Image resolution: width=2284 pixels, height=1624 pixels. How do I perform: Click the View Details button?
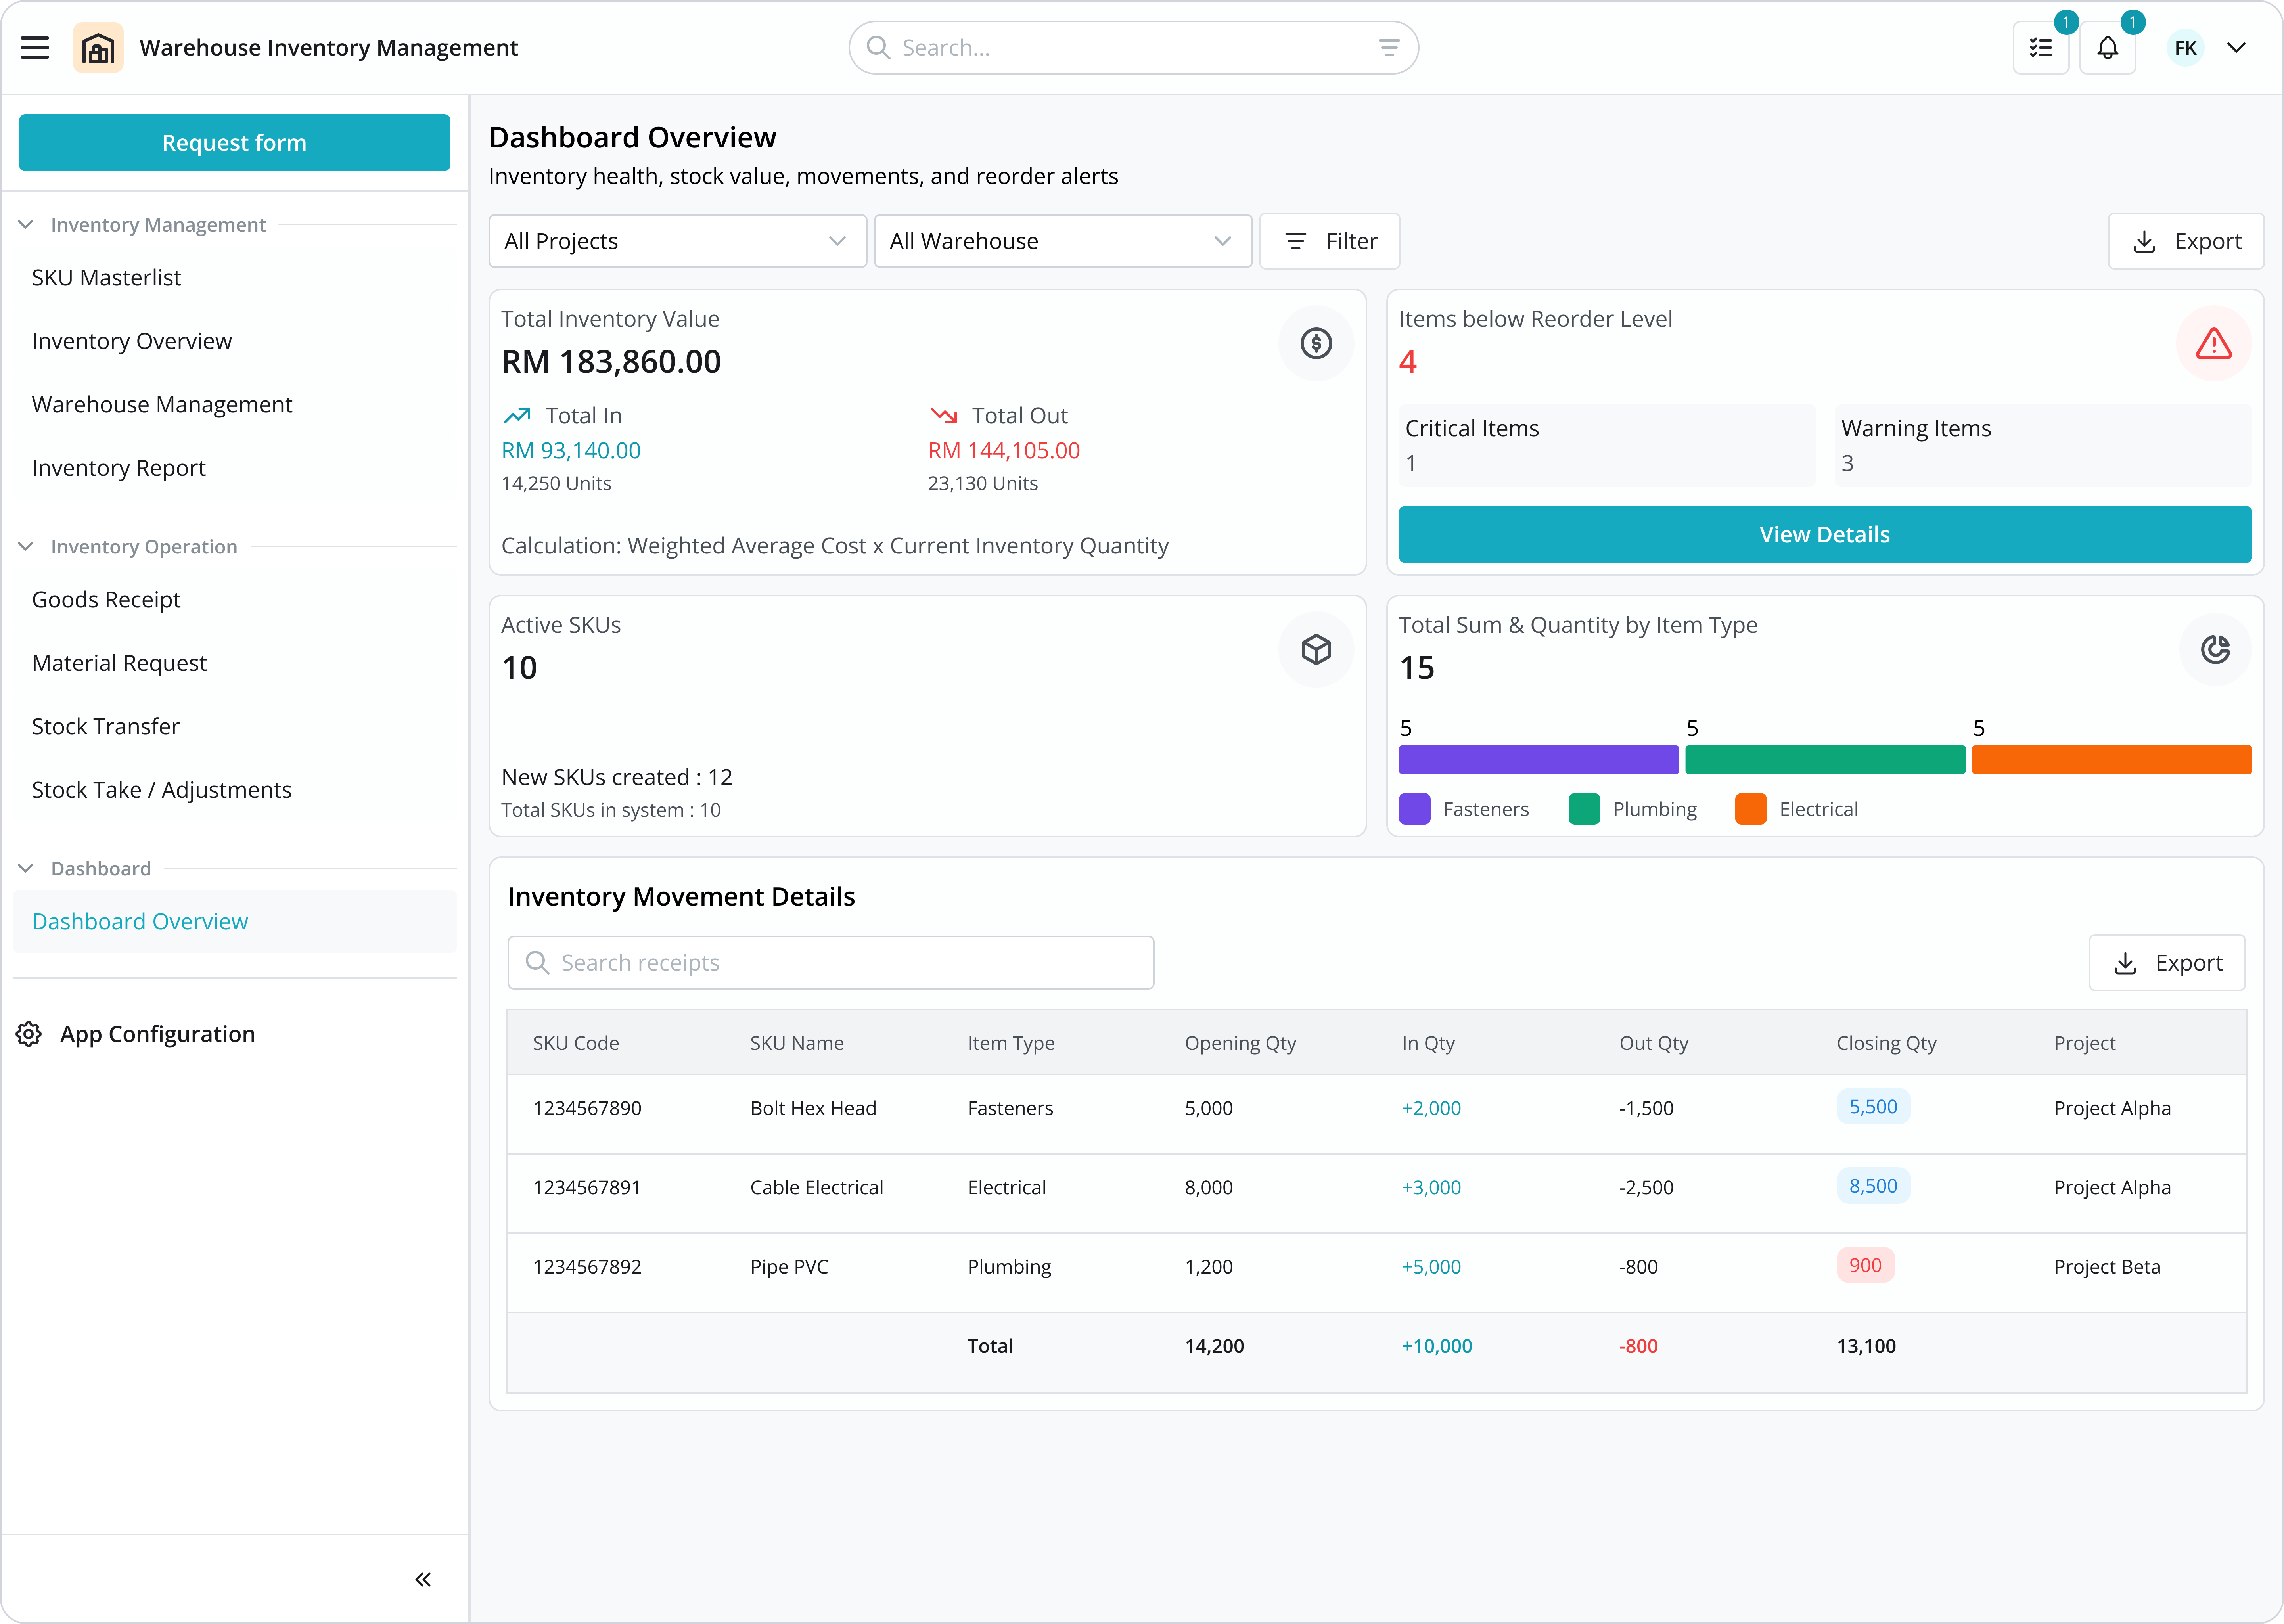pos(1824,535)
